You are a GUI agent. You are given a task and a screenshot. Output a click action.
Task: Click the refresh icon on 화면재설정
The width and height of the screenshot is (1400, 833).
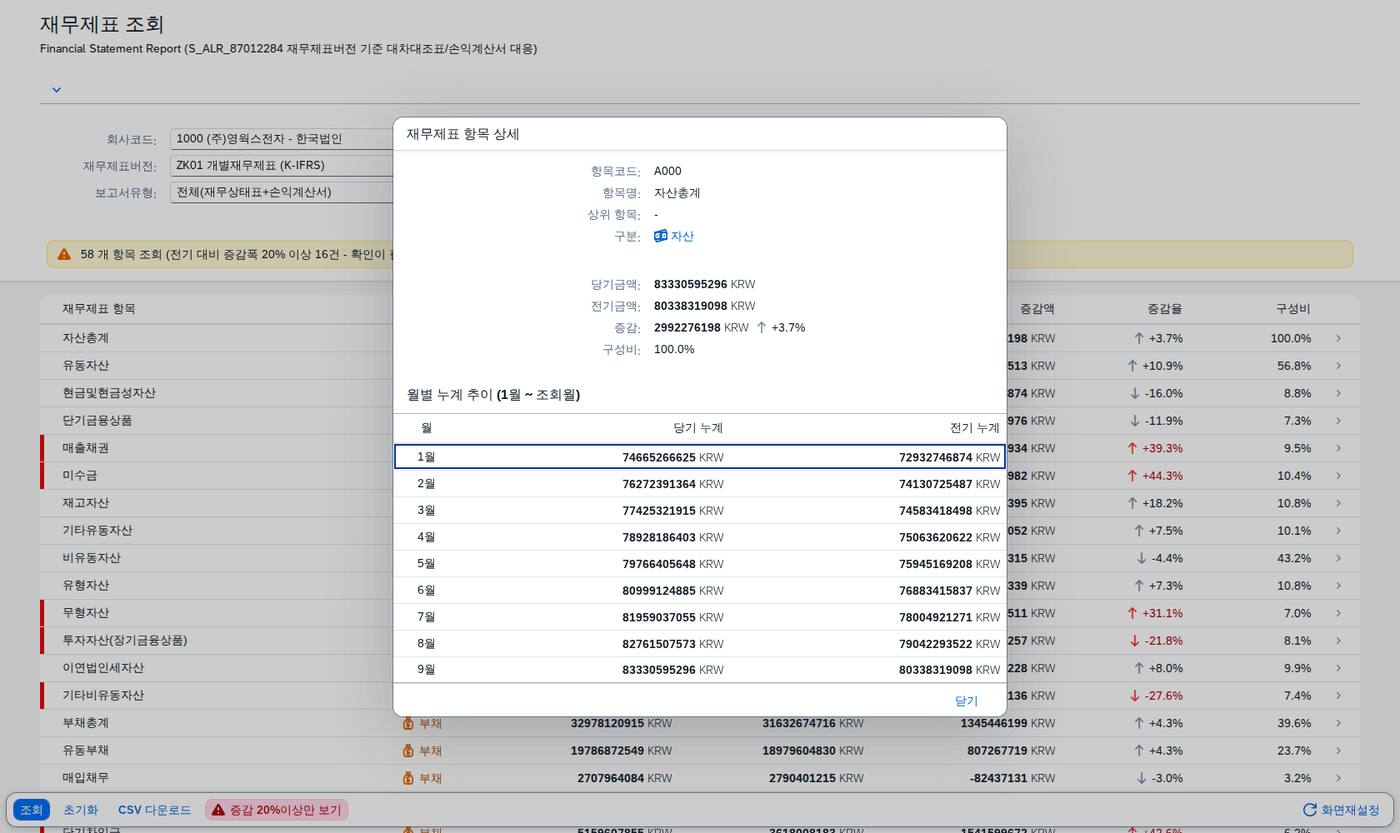tap(1309, 810)
